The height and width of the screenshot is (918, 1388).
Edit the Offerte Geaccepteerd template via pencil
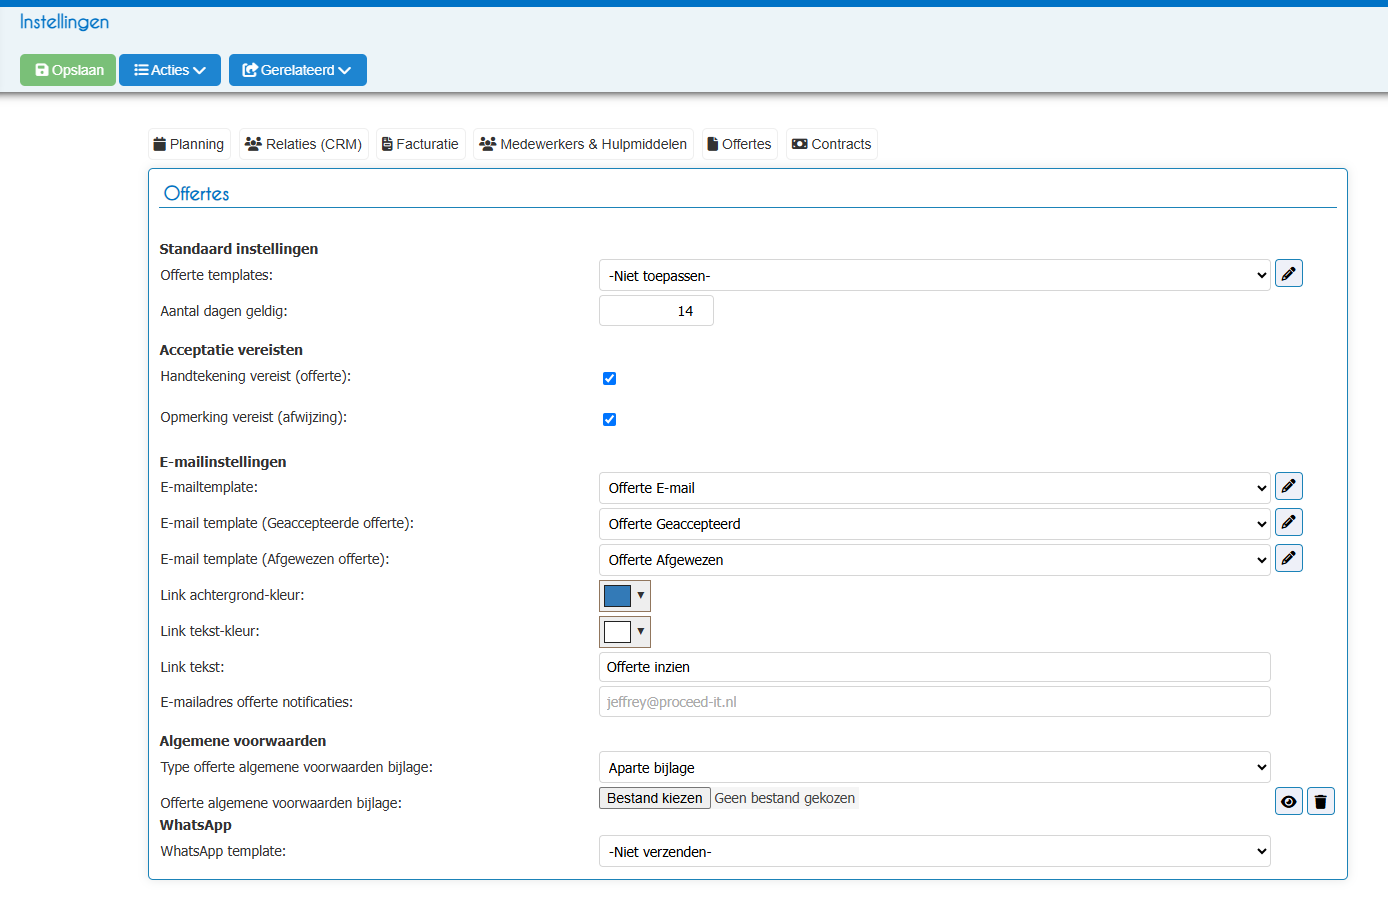pyautogui.click(x=1289, y=522)
